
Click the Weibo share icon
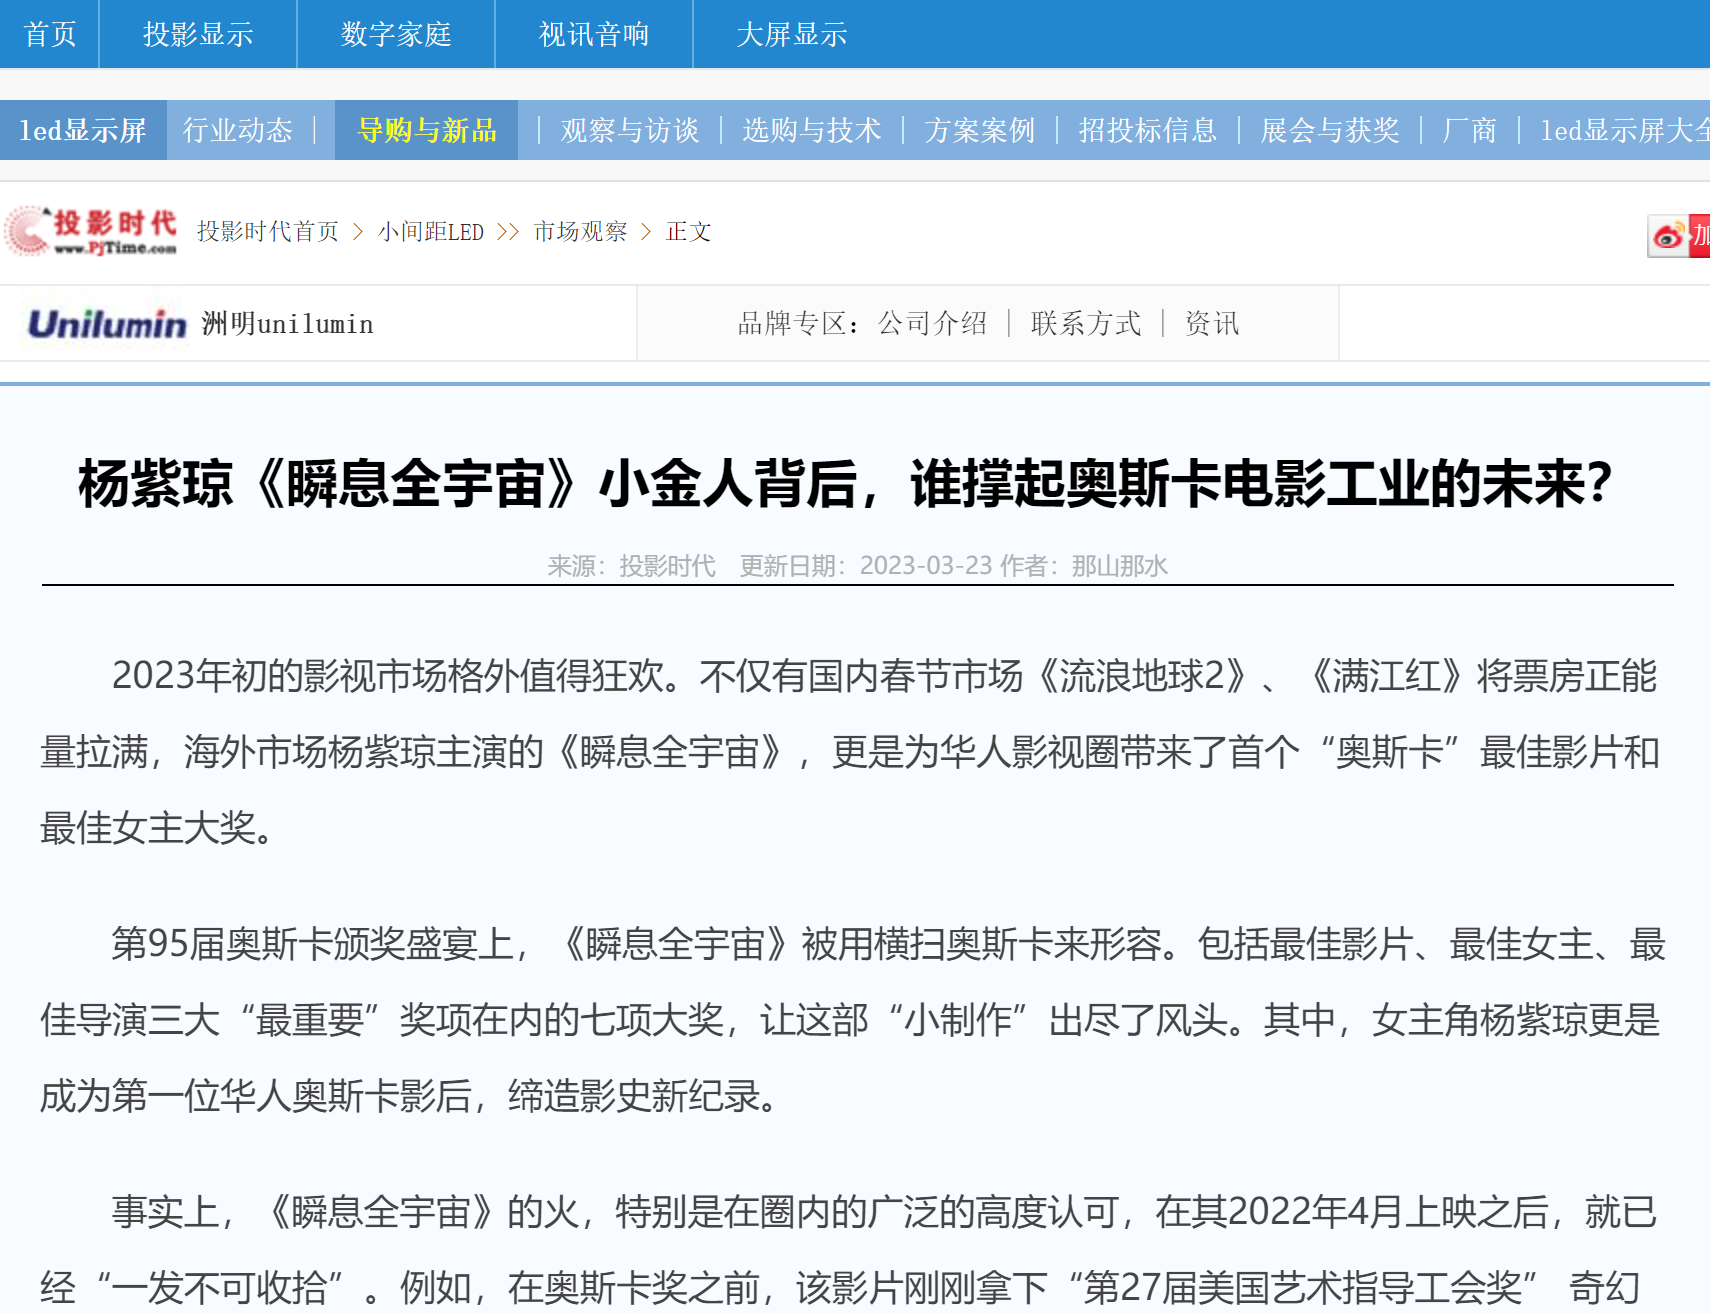(1668, 236)
